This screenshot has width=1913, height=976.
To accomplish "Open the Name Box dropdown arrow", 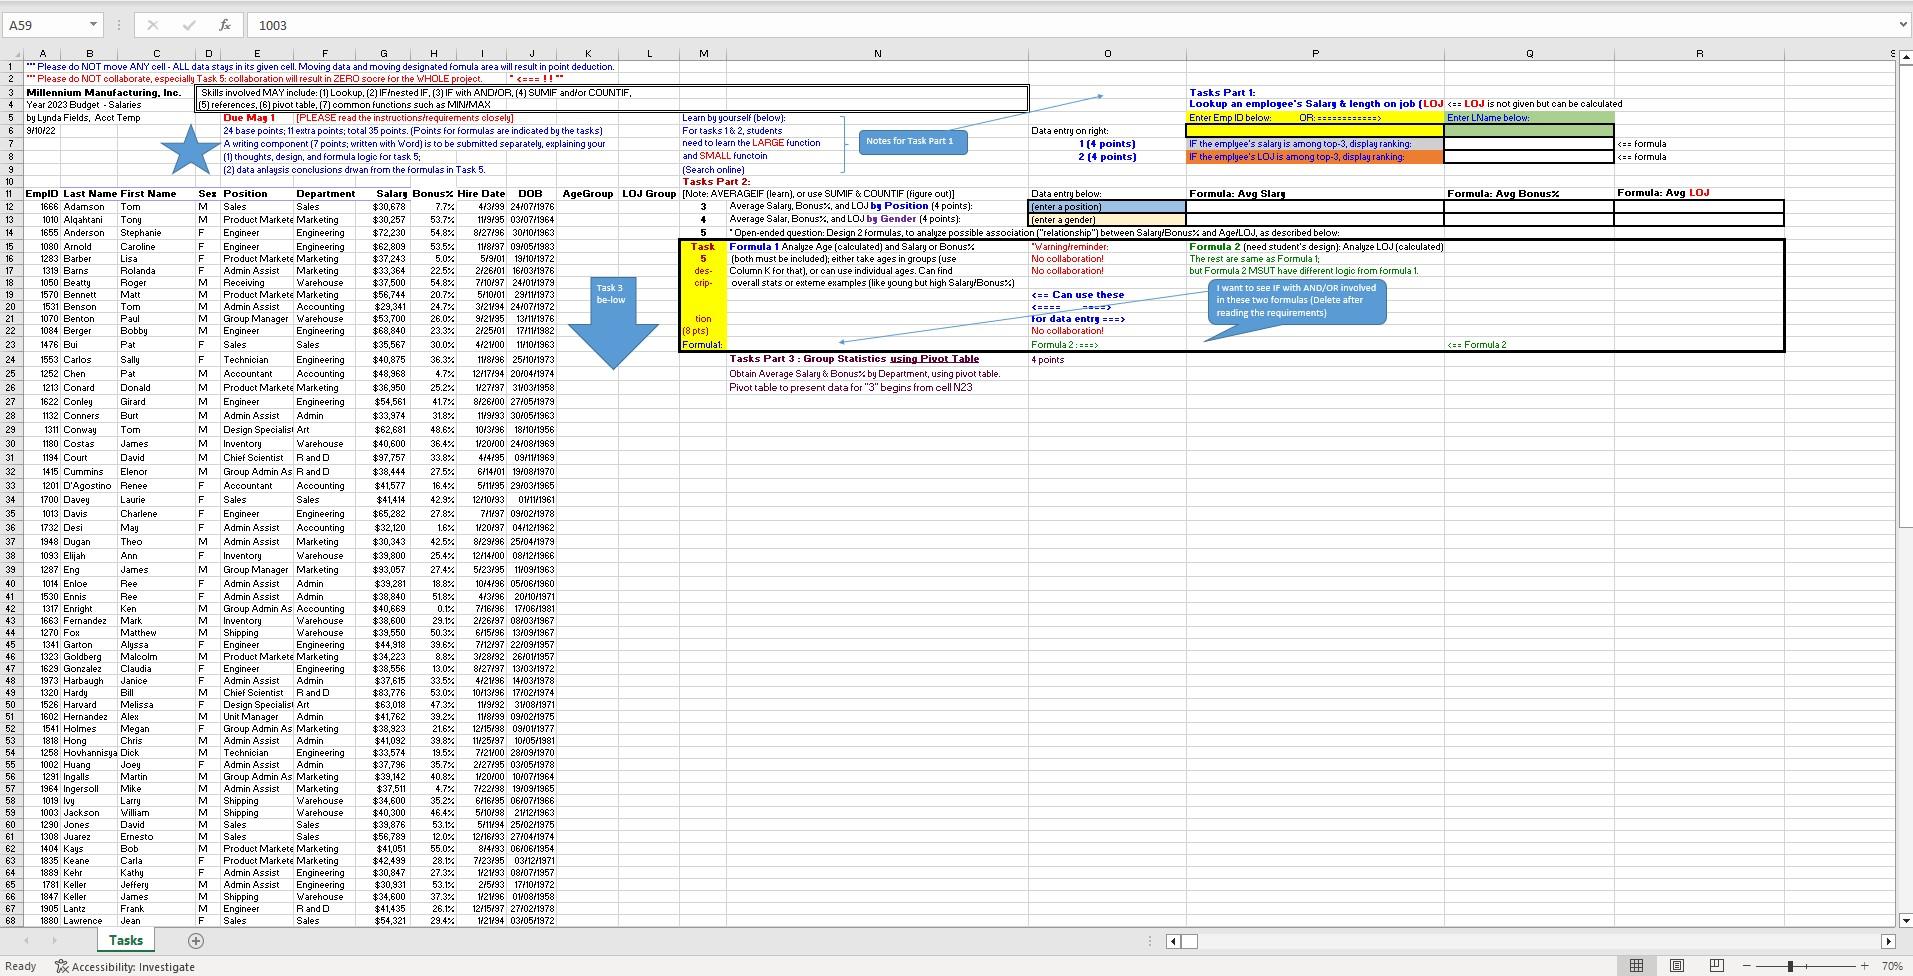I will (x=95, y=25).
